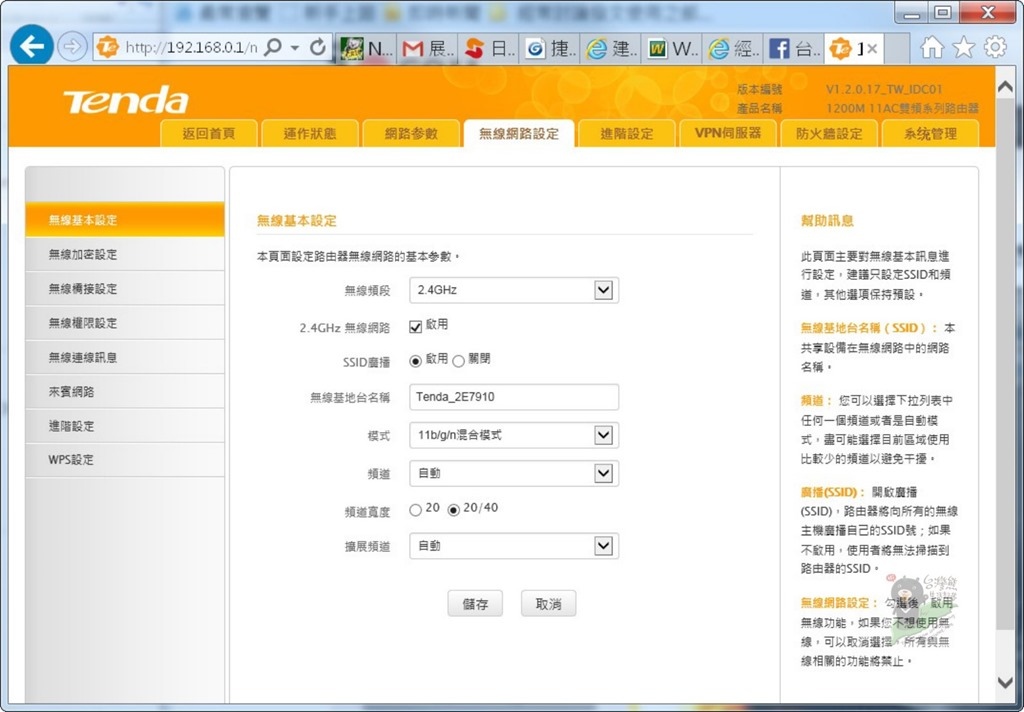This screenshot has width=1024, height=712.
Task: Click the address bar search magnifier icon
Action: [x=272, y=47]
